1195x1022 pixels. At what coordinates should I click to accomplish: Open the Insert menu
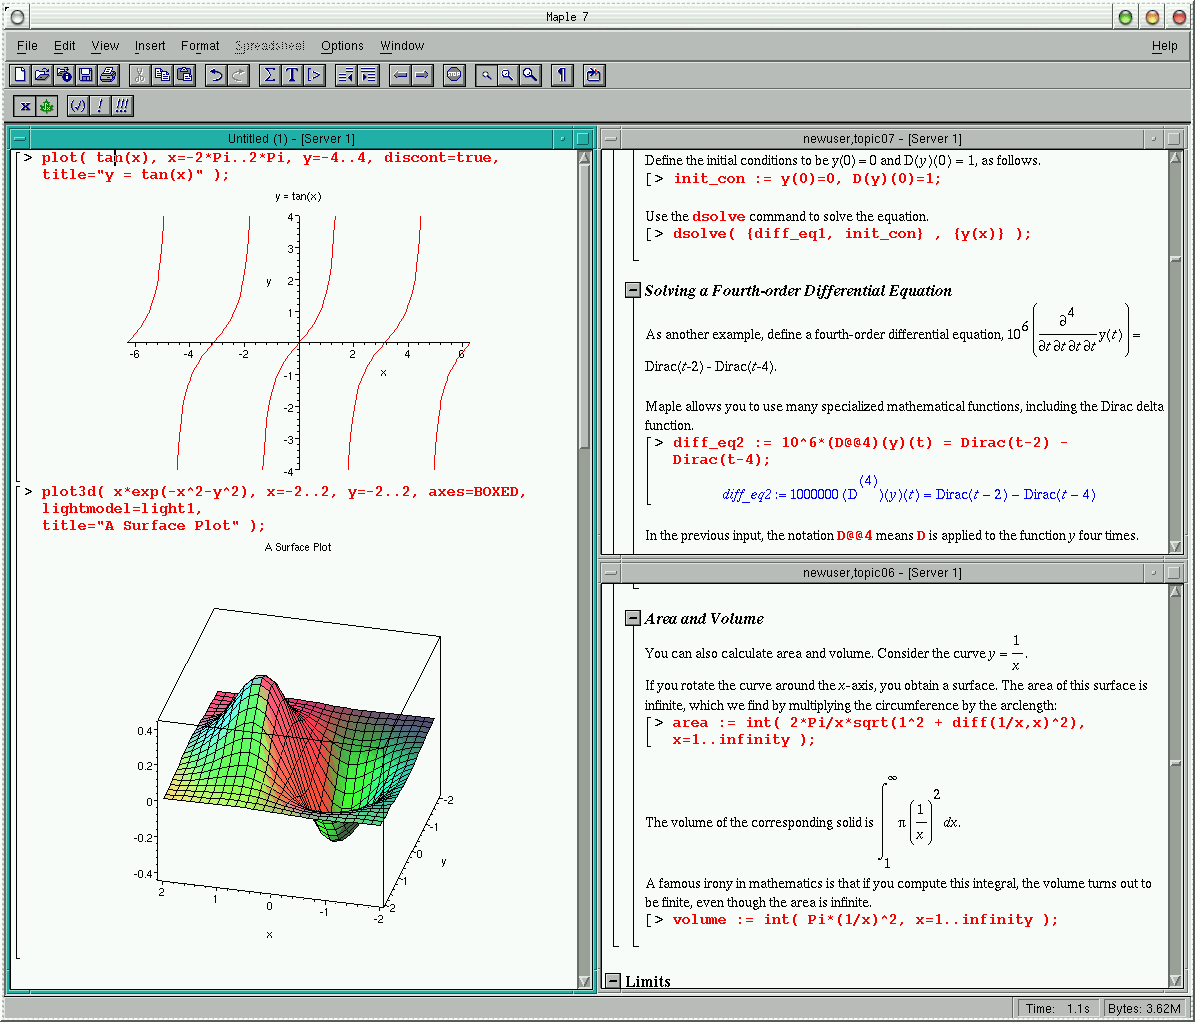click(x=150, y=46)
